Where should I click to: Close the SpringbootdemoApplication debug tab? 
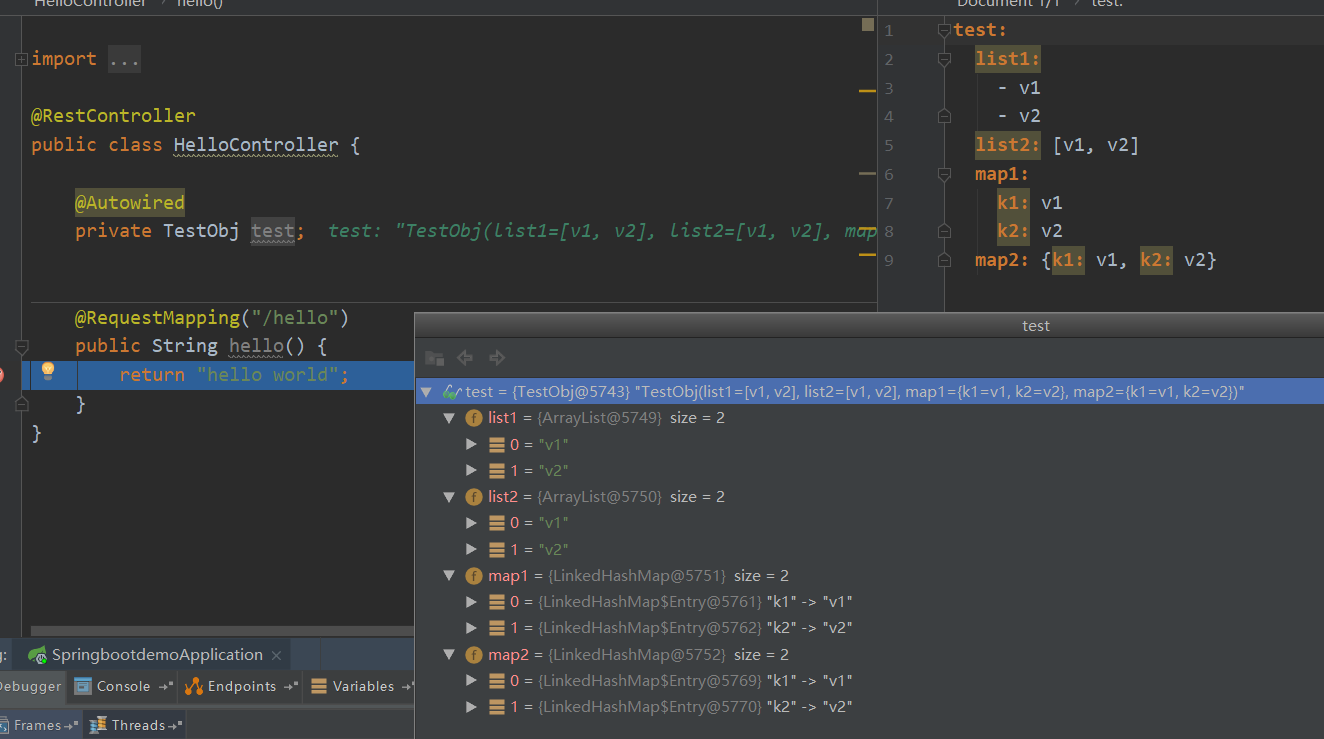(x=277, y=656)
